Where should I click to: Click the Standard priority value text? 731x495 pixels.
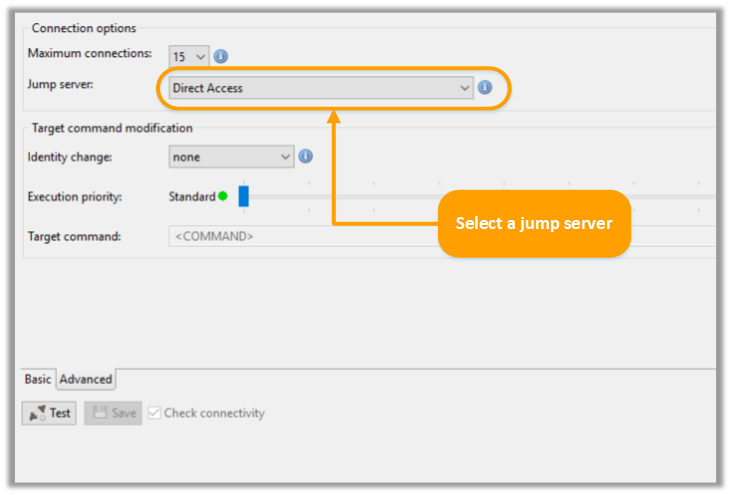192,197
